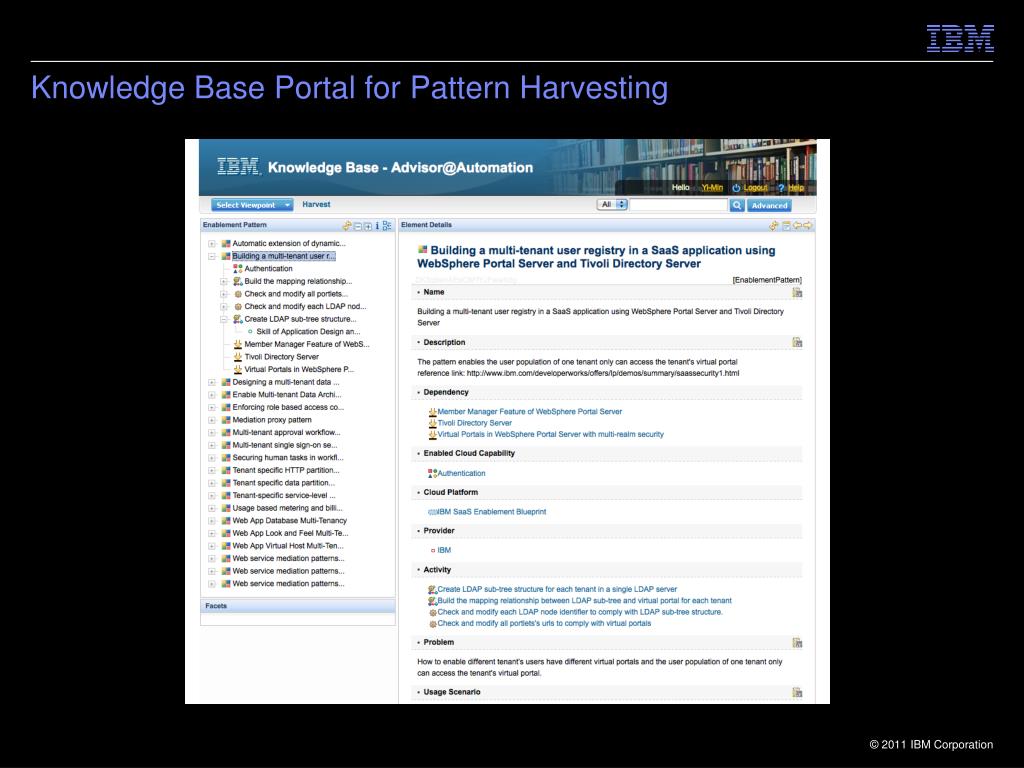Click expand-all icon in Enablement Pattern header
This screenshot has height=768, width=1024.
368,227
